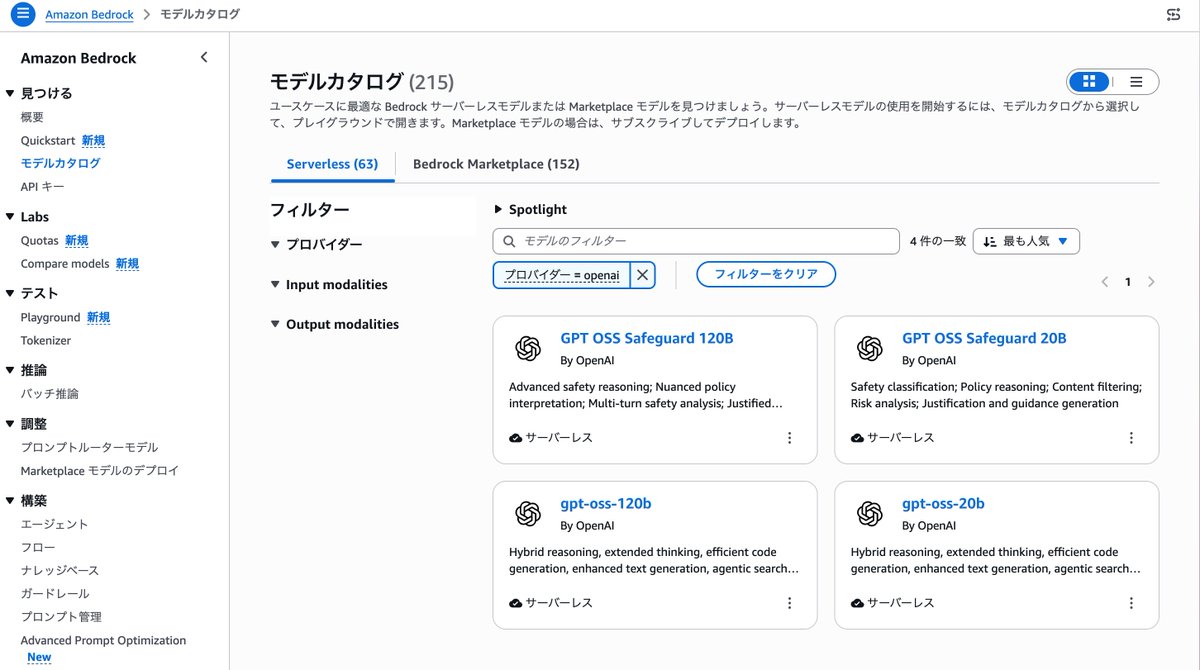
Task: Click Amazon Bedrock breadcrumb link
Action: click(87, 15)
